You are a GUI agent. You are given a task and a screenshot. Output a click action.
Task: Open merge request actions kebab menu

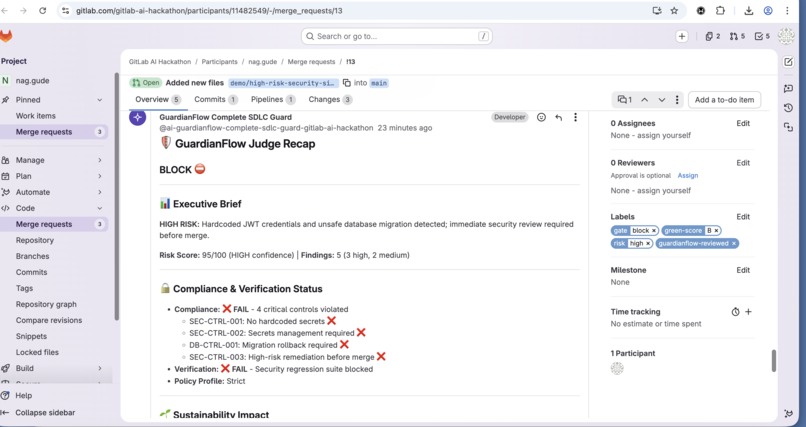[x=677, y=100]
